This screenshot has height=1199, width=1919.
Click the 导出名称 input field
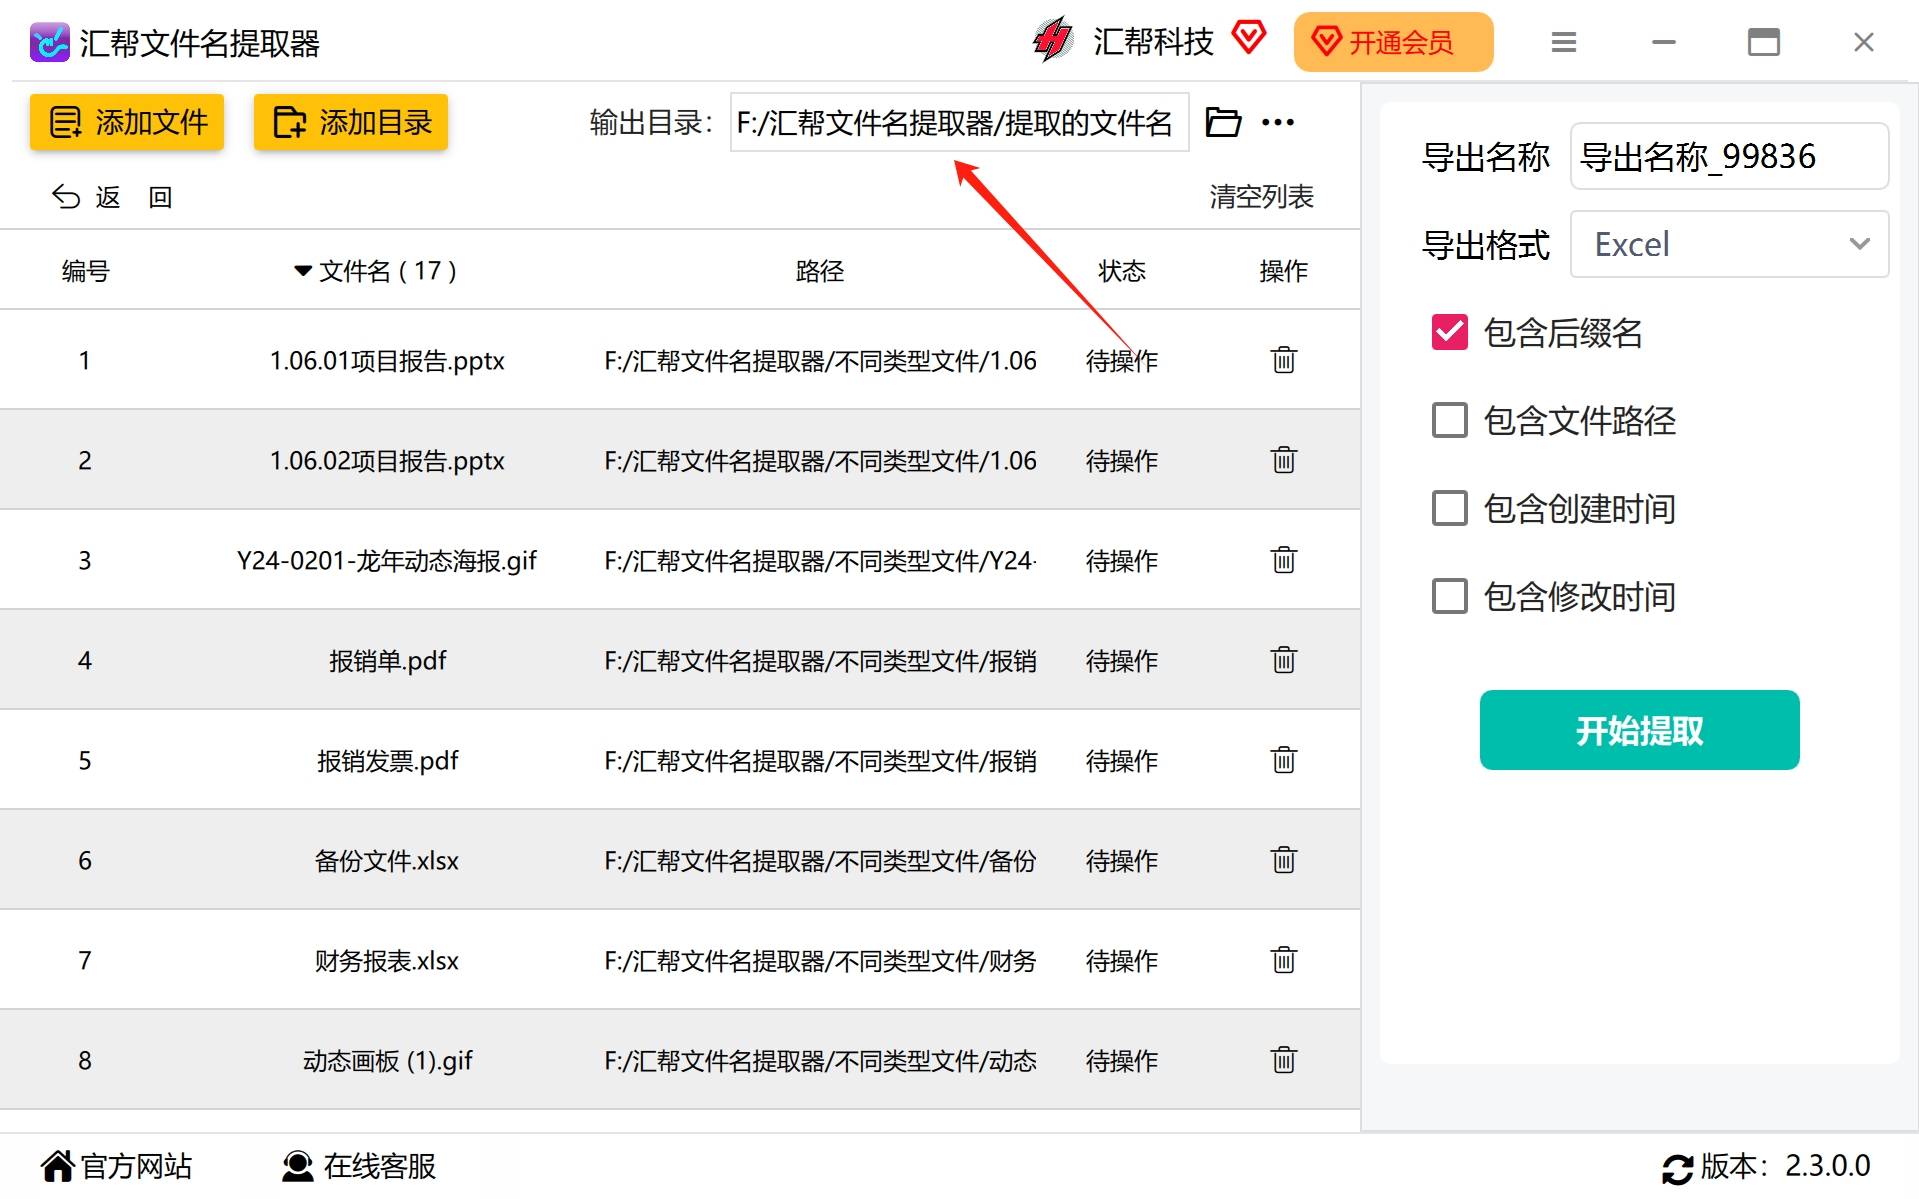coord(1729,156)
